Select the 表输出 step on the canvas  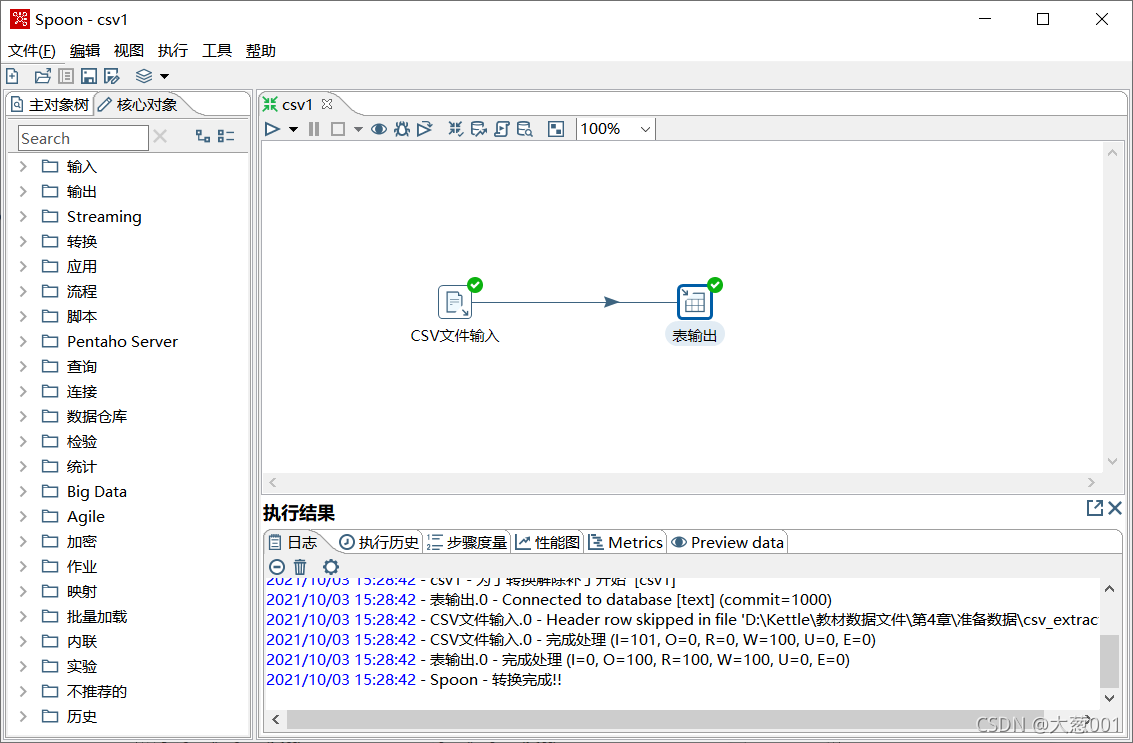(694, 300)
